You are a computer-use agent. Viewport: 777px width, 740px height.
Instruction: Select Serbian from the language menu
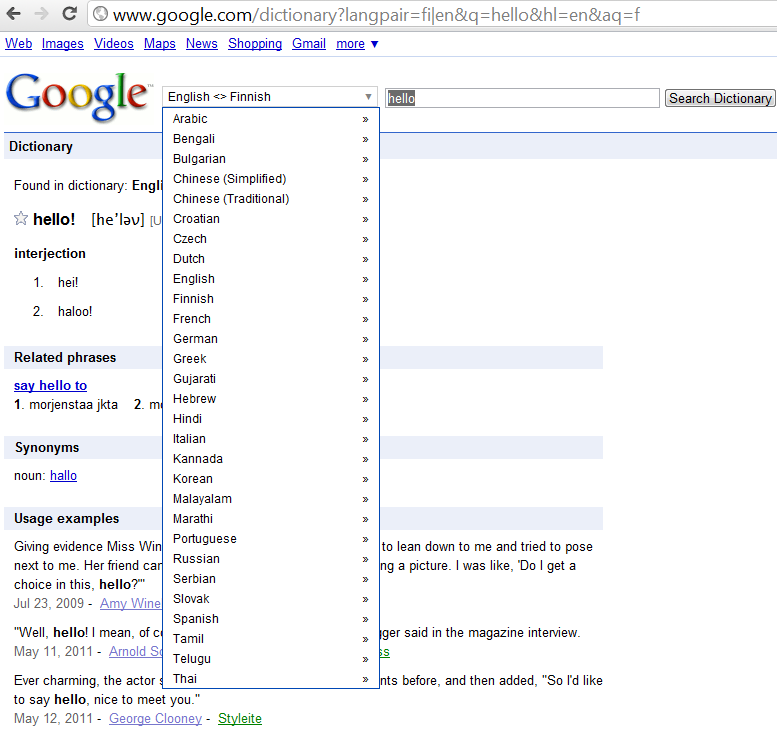click(x=271, y=579)
